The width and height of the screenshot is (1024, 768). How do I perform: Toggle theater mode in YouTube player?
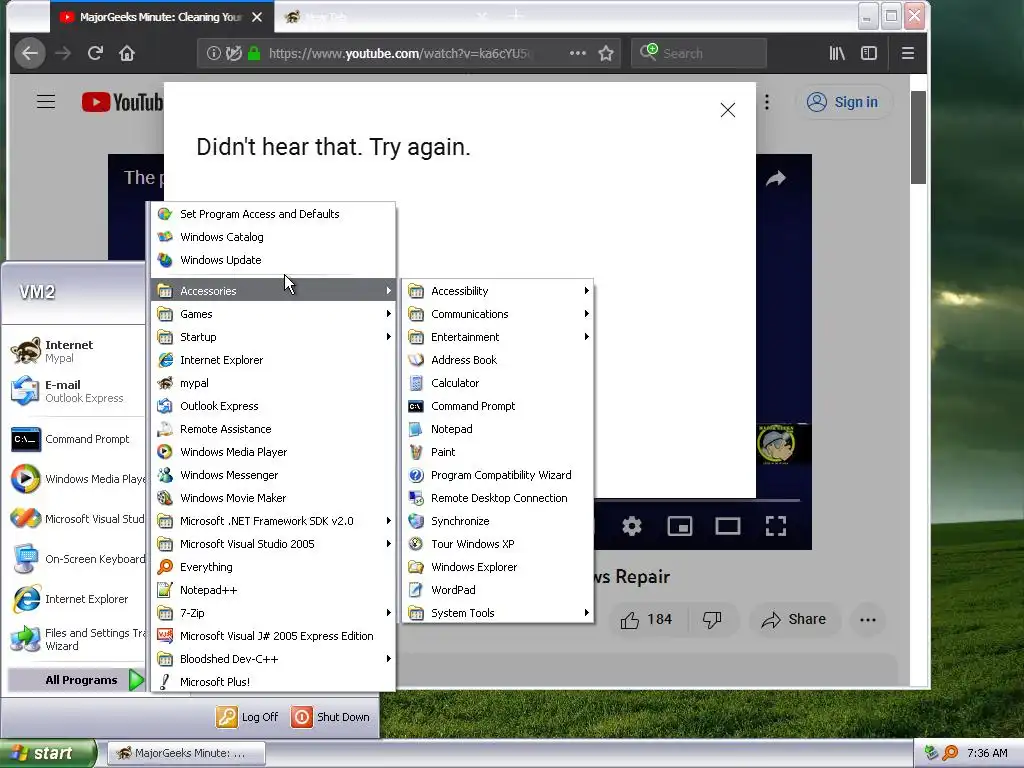[728, 526]
